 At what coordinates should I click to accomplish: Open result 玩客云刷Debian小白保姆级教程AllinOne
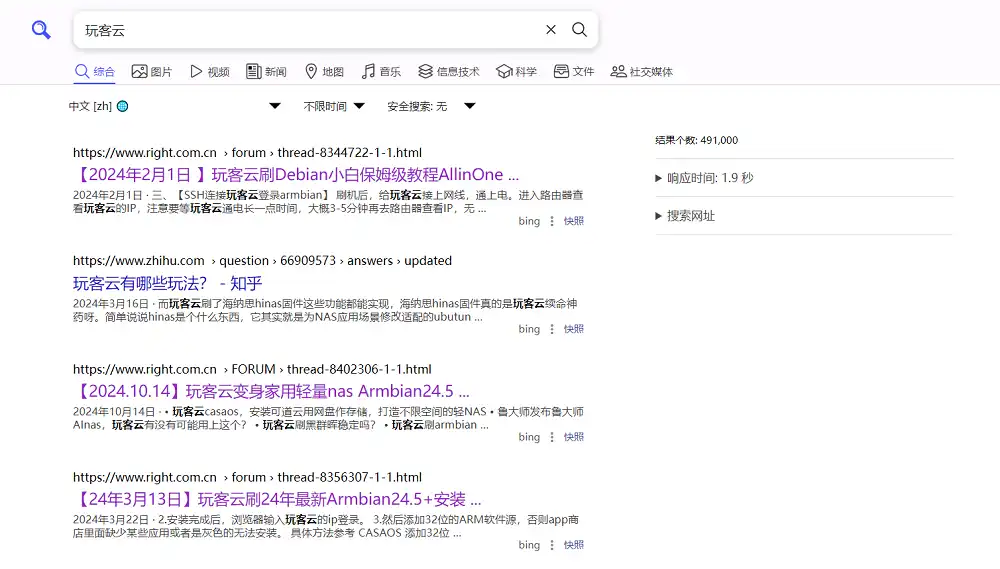coord(296,175)
